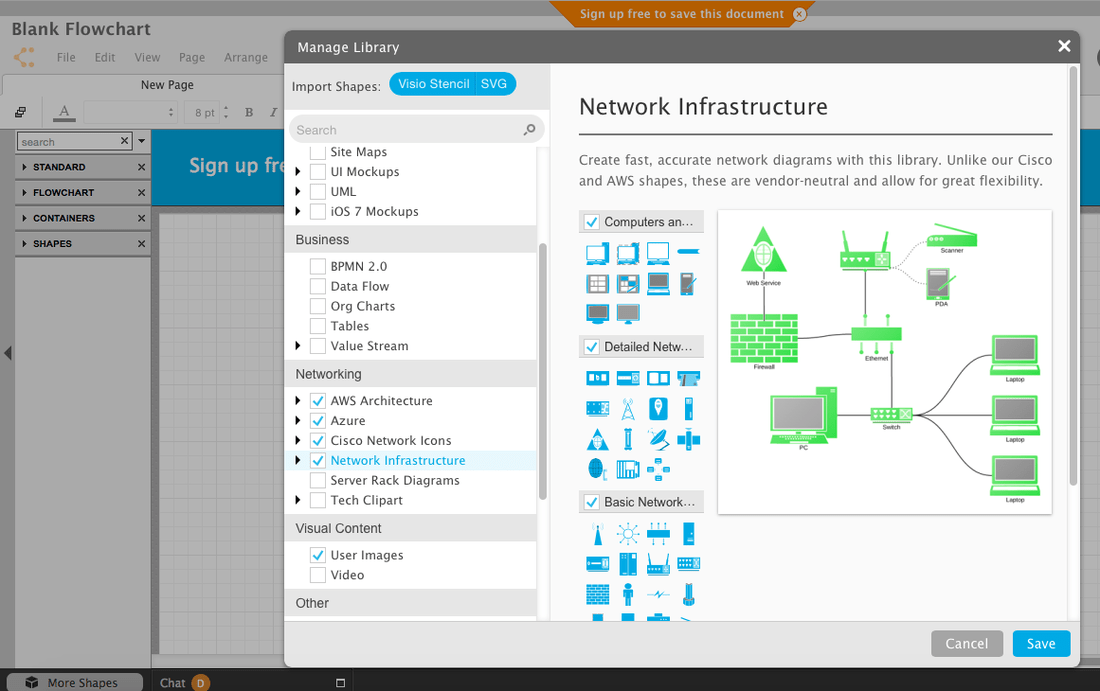Open the File menu

coord(66,58)
